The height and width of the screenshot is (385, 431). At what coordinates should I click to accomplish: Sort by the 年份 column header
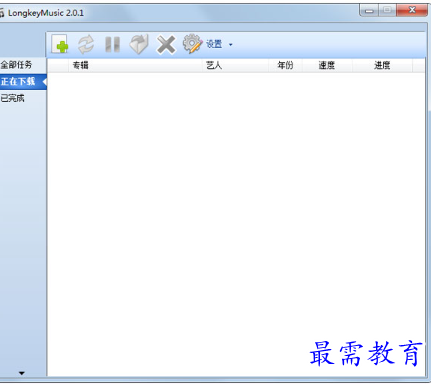click(x=285, y=65)
